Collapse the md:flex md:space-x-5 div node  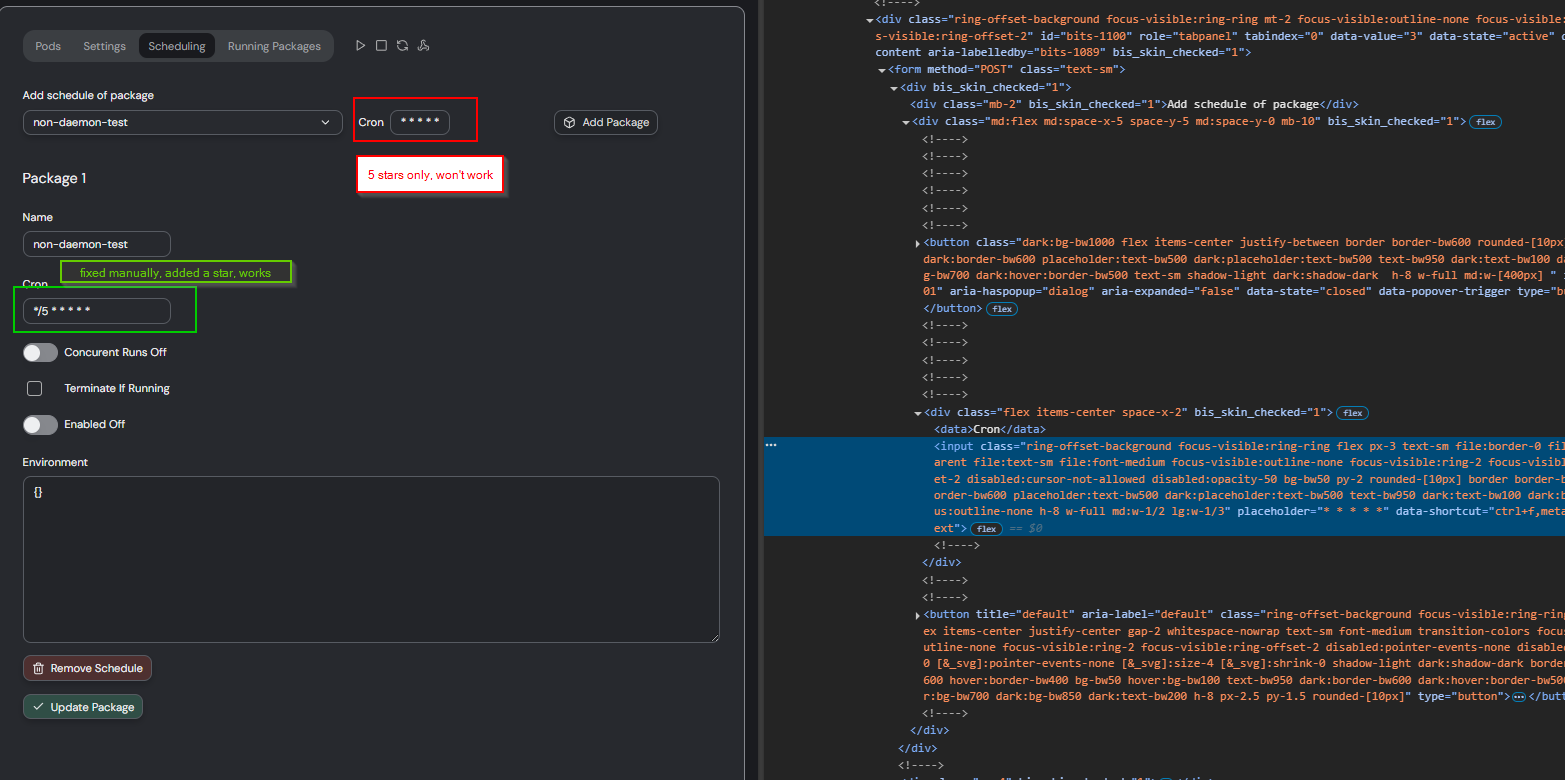(x=906, y=121)
